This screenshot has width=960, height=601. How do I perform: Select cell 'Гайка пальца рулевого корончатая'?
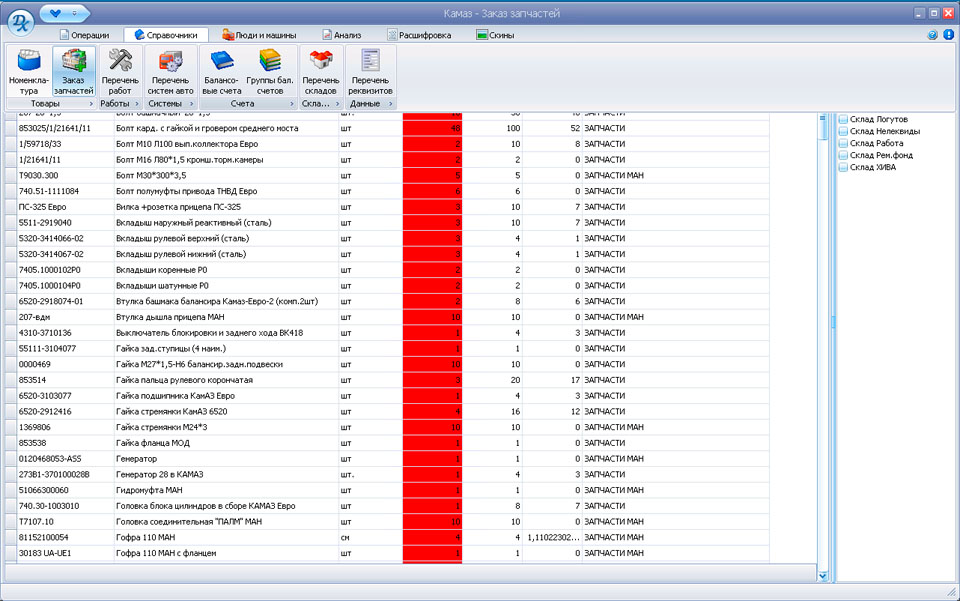point(226,380)
